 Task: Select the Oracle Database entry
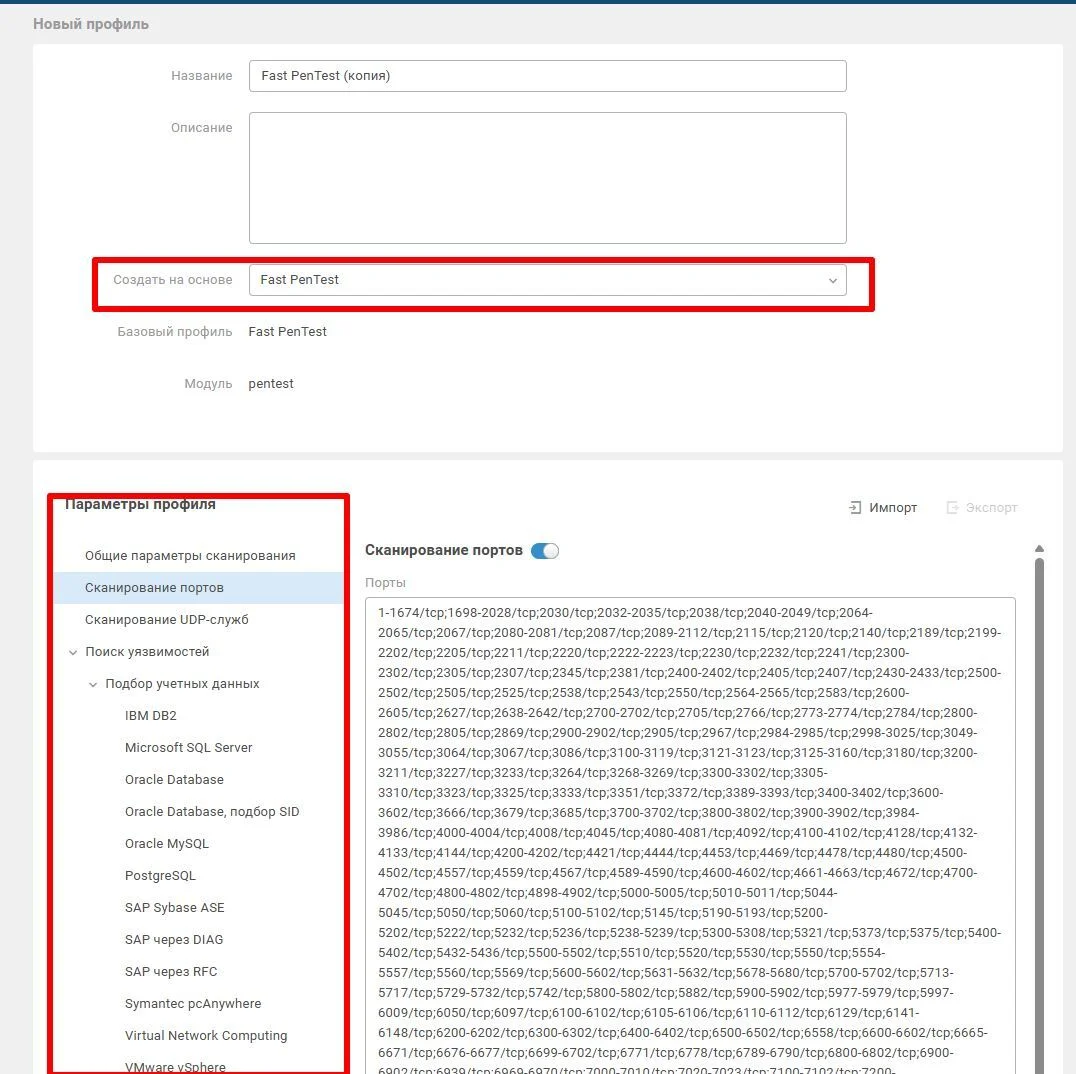pyautogui.click(x=174, y=780)
